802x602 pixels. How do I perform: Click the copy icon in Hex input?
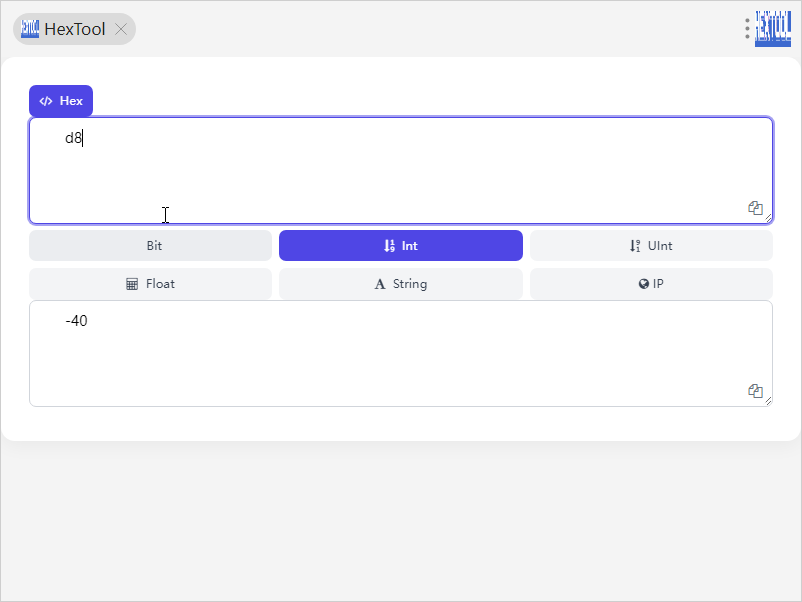pyautogui.click(x=756, y=208)
